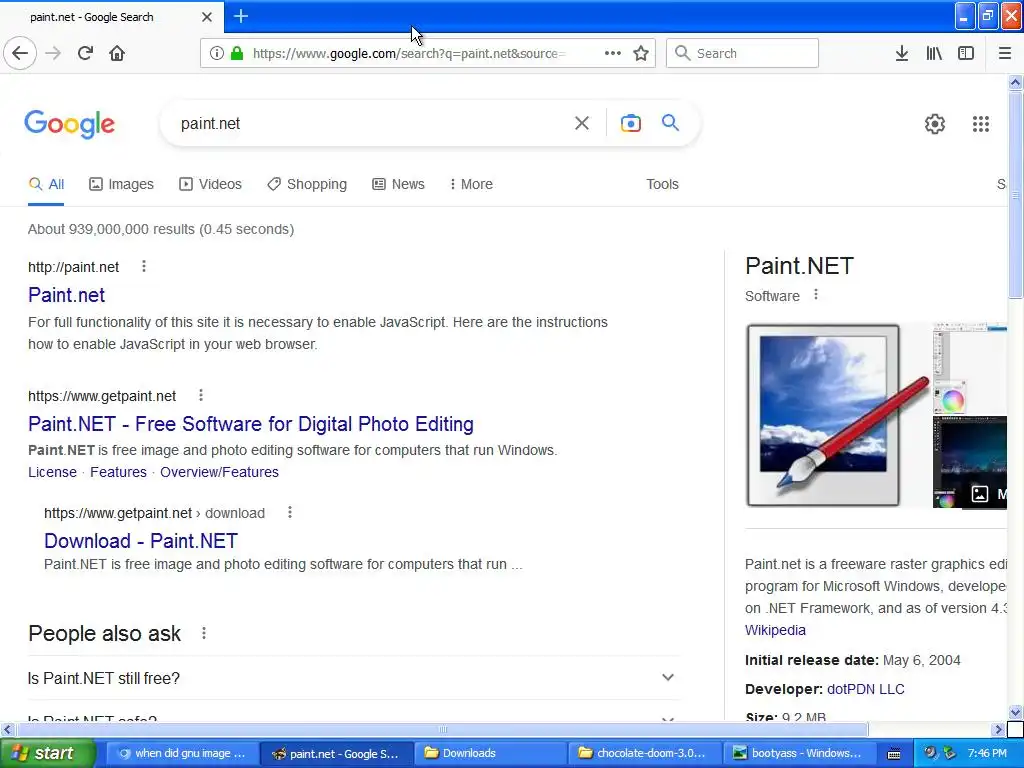
Task: Open Google quick settings gear
Action: [935, 124]
